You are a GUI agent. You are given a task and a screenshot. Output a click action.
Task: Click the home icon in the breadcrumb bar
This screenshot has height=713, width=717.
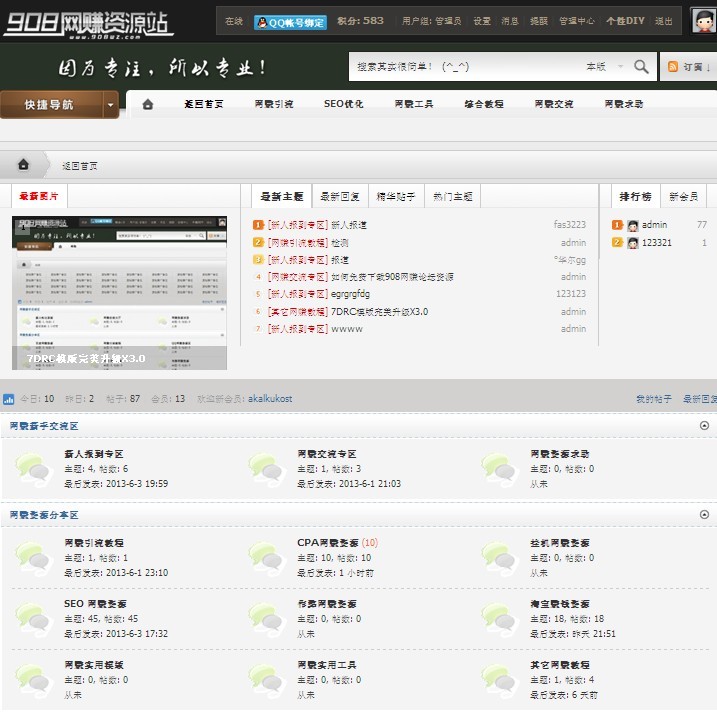(23, 164)
